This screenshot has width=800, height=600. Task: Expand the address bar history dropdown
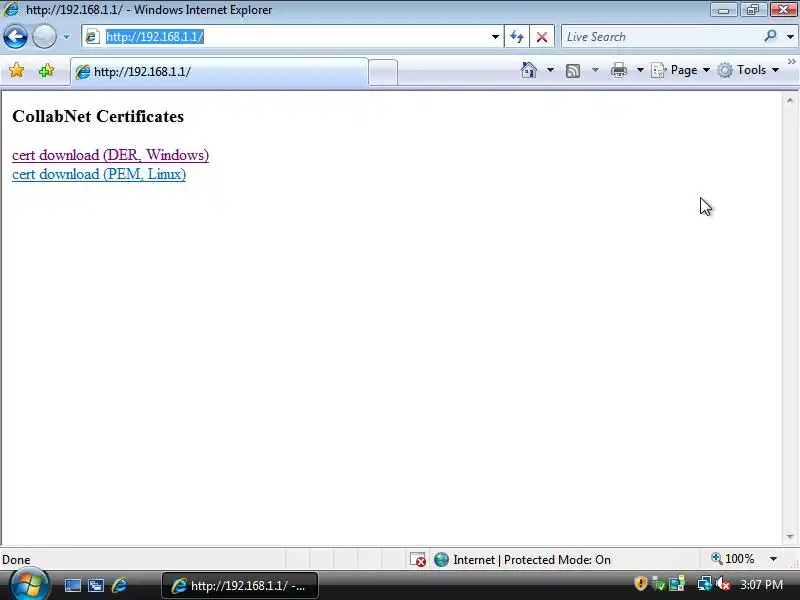pos(495,37)
